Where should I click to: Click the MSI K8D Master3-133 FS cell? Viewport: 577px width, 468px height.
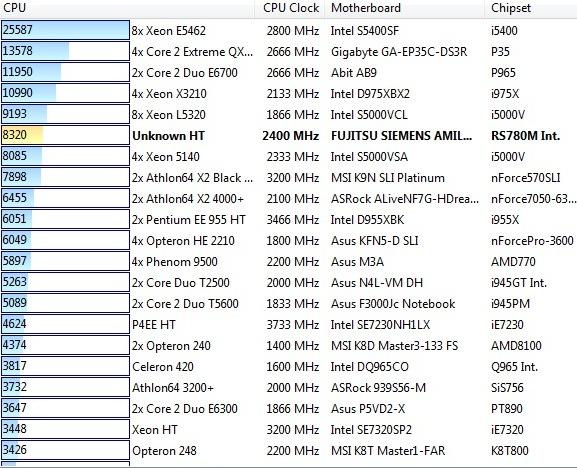(394, 345)
